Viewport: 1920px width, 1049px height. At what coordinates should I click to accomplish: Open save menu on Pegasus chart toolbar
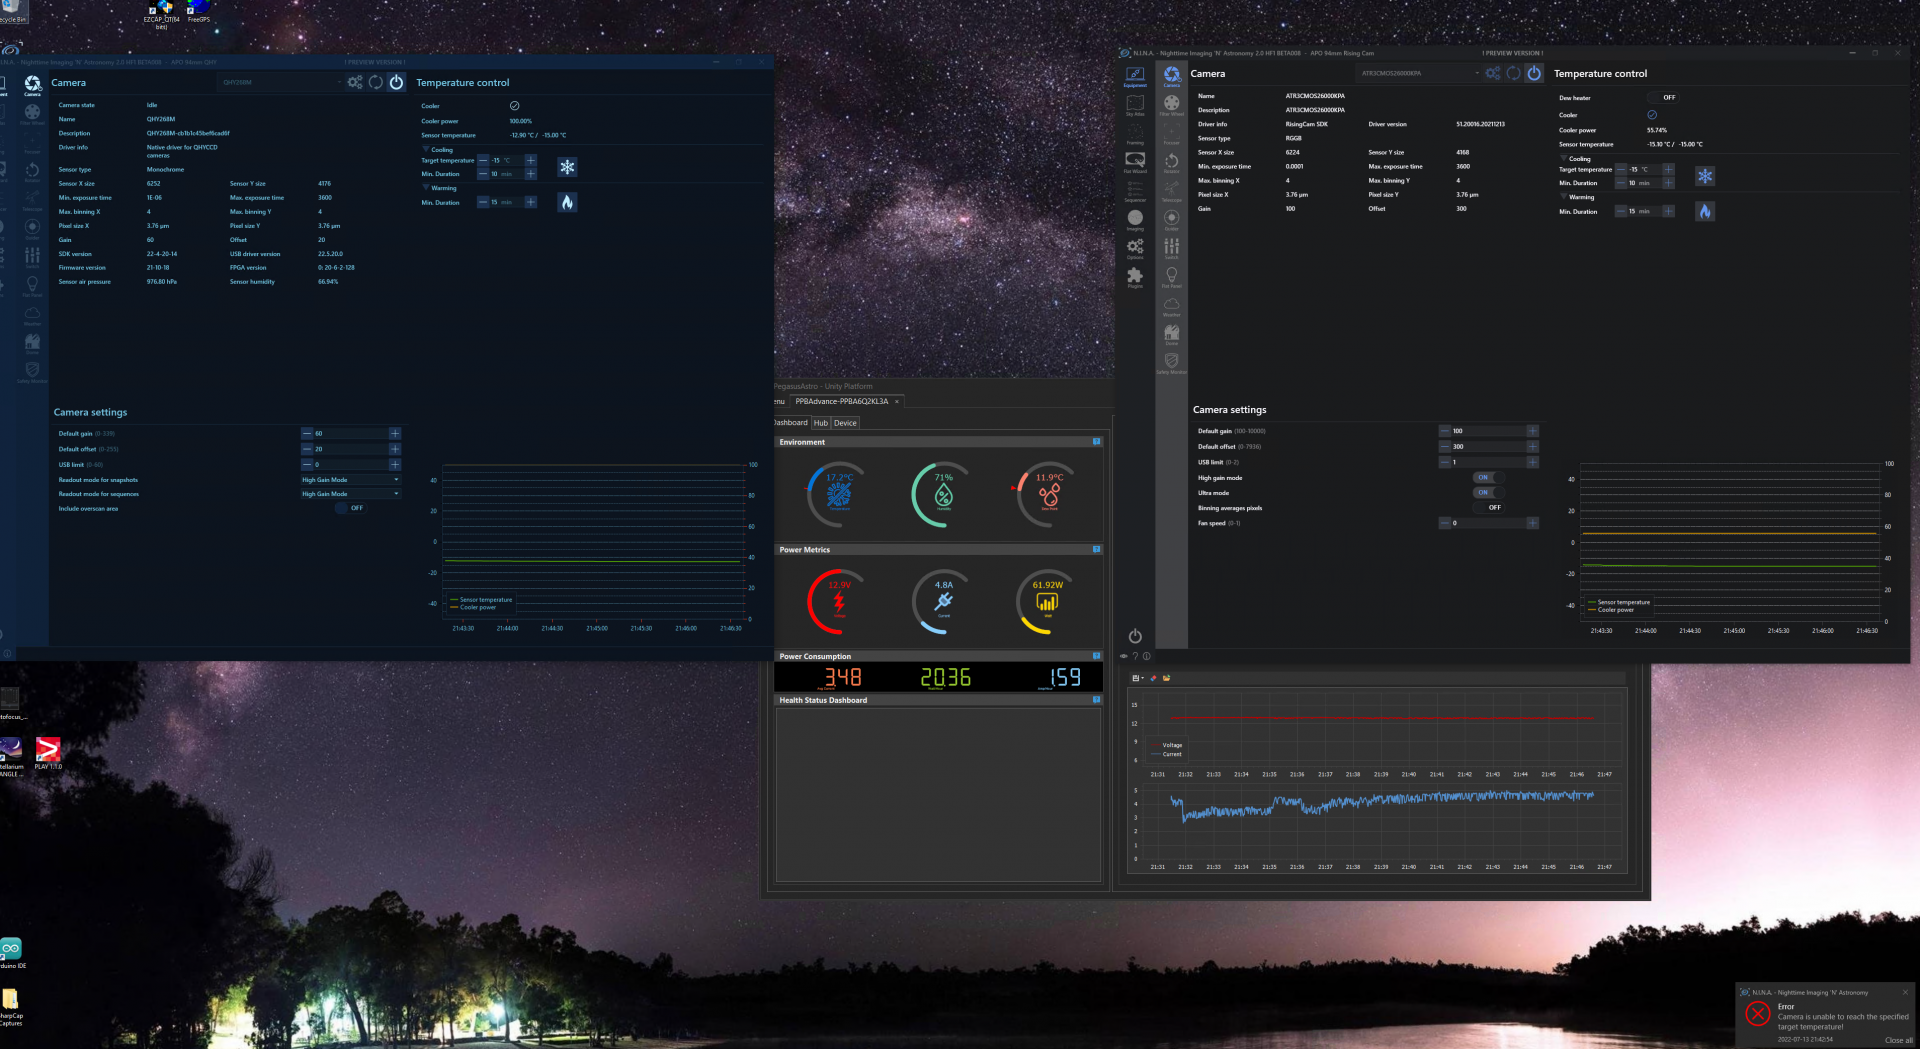point(1137,678)
